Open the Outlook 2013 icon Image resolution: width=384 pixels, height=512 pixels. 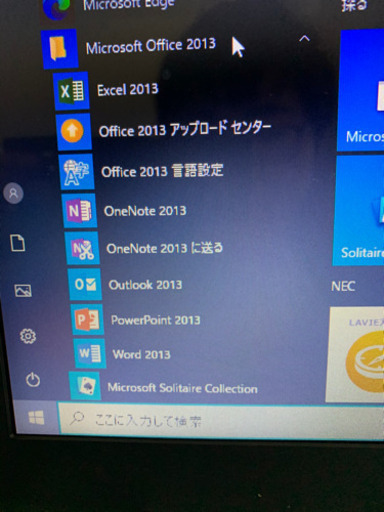[x=85, y=284]
